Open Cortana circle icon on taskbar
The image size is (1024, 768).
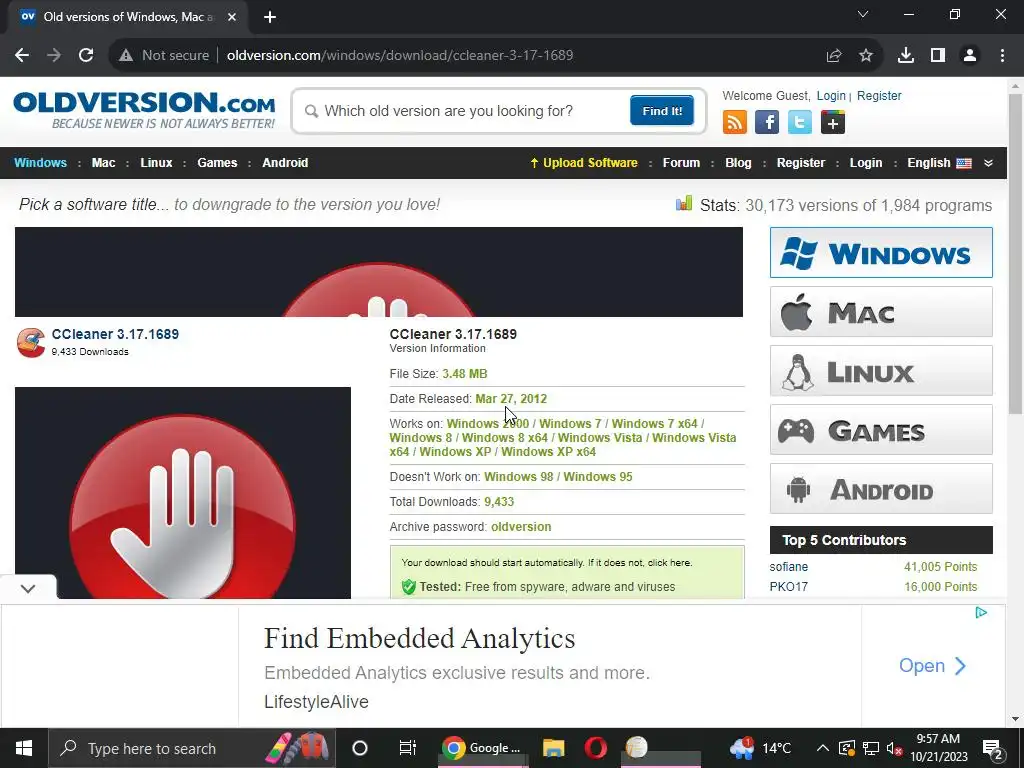(x=360, y=748)
